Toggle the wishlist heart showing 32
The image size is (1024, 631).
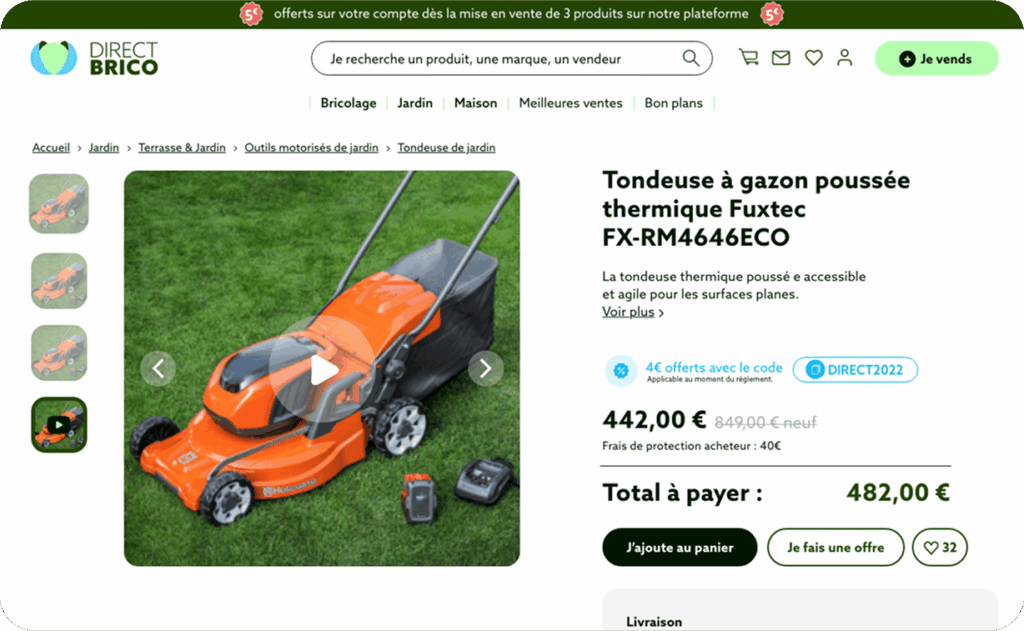point(940,547)
